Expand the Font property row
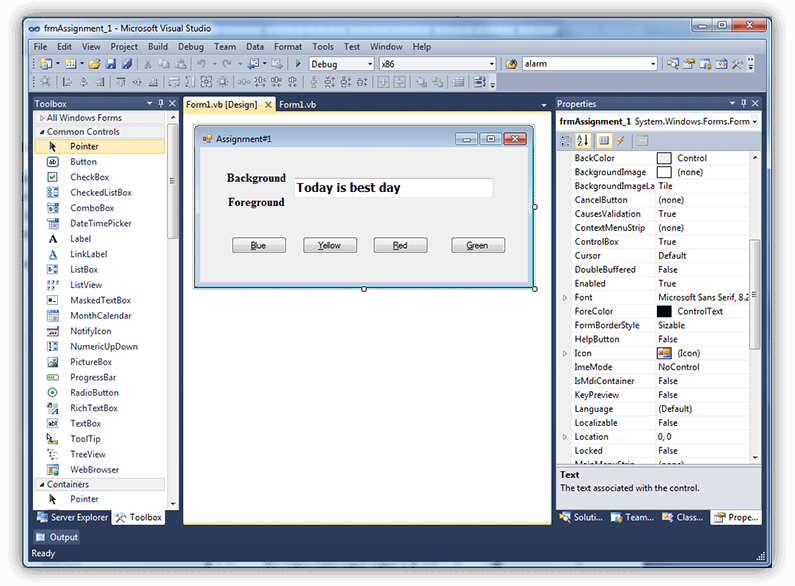The width and height of the screenshot is (795, 586). point(565,298)
